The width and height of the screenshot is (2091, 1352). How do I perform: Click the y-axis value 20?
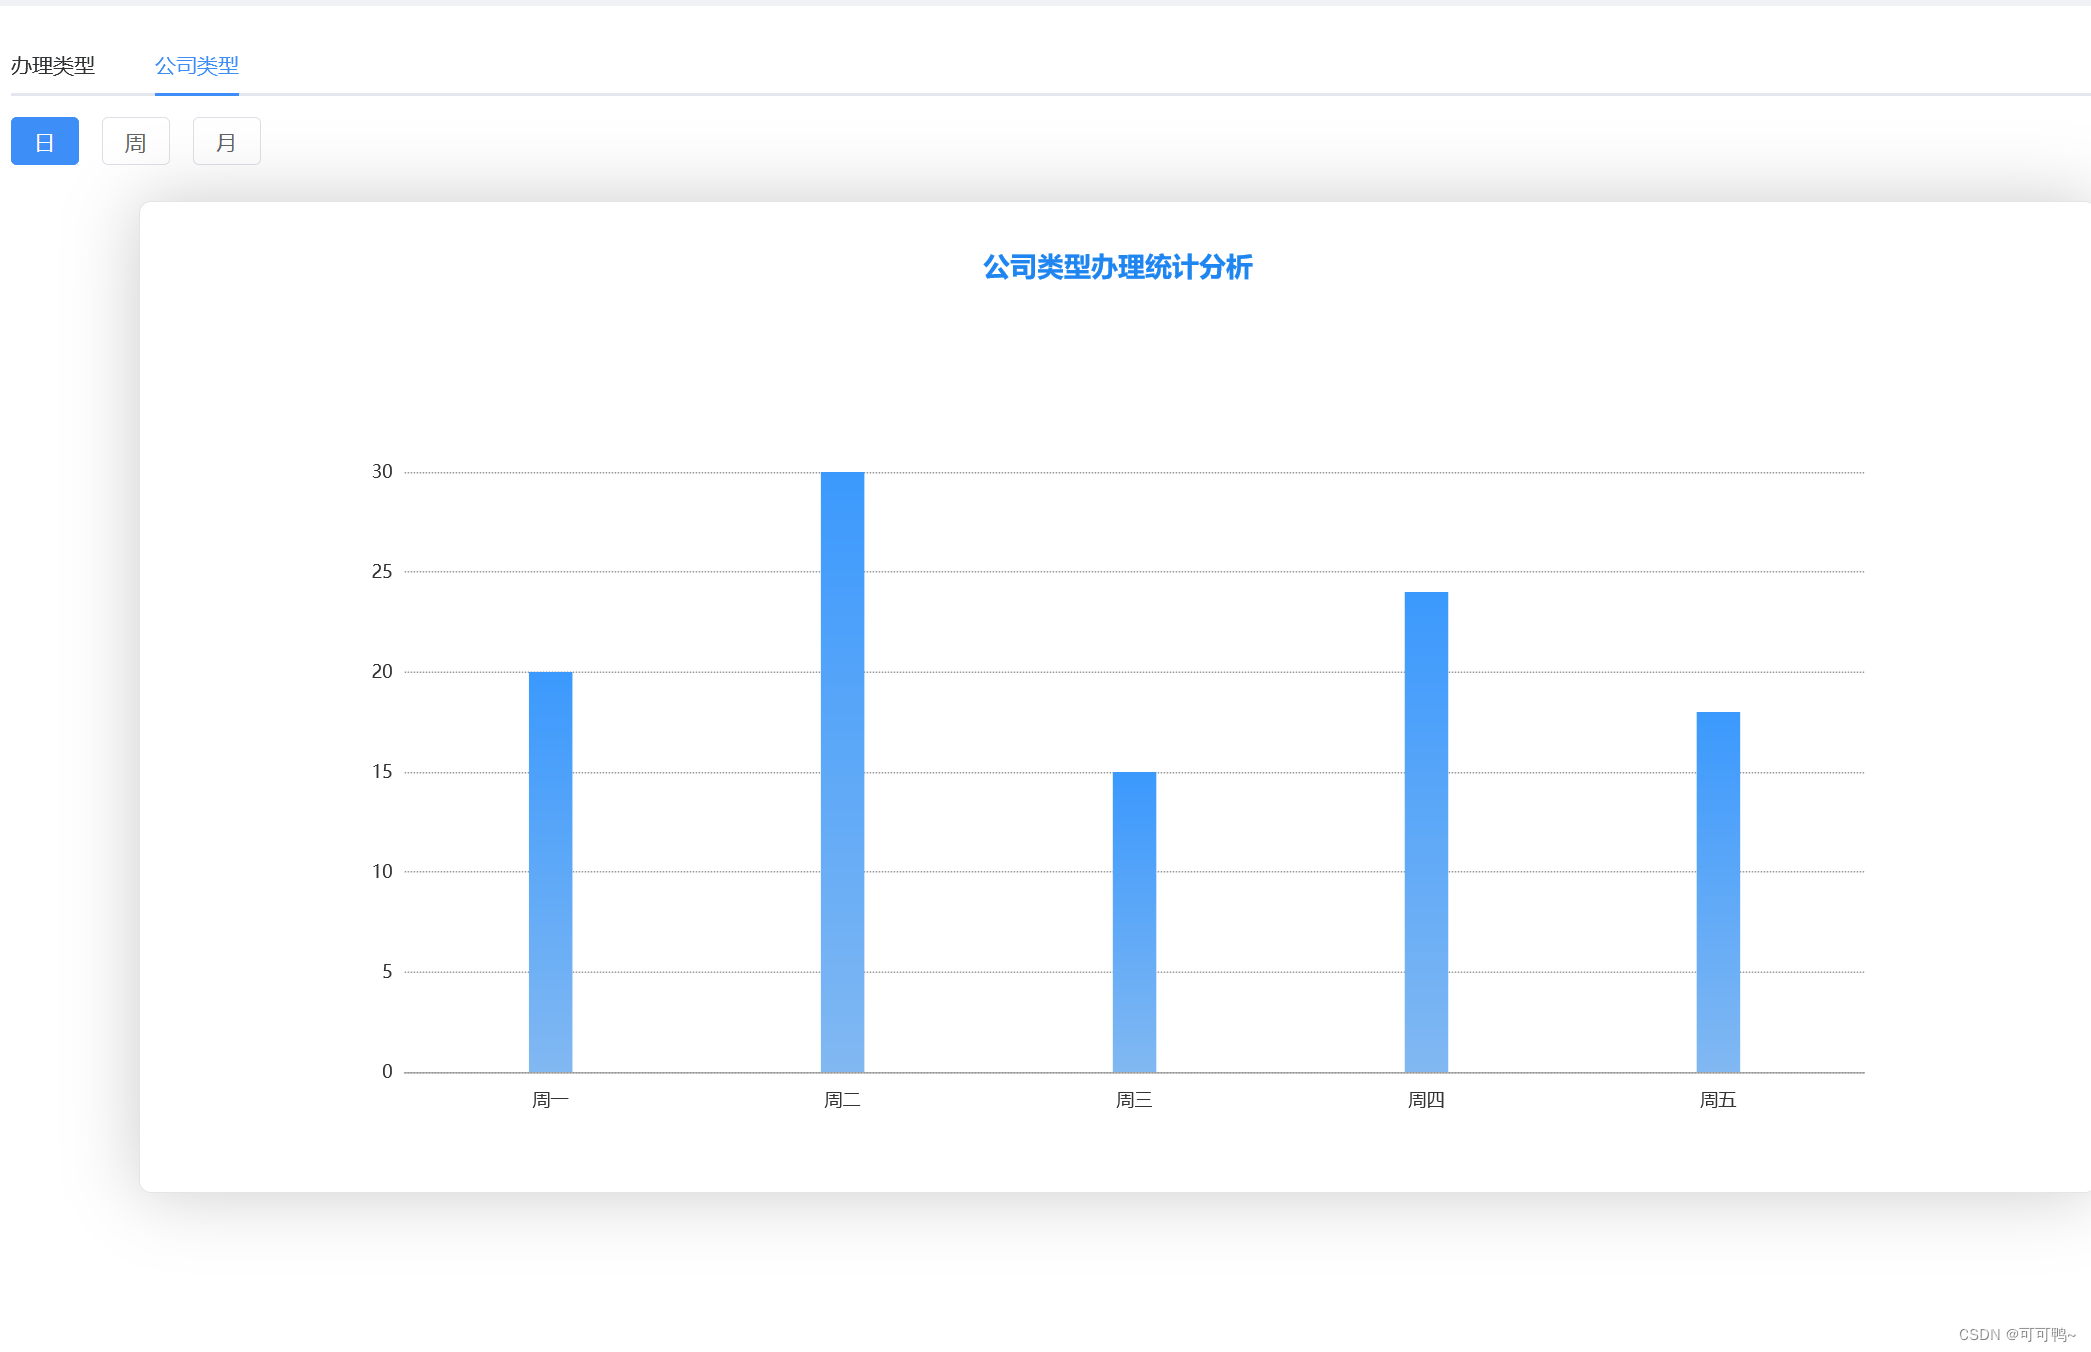[x=382, y=672]
